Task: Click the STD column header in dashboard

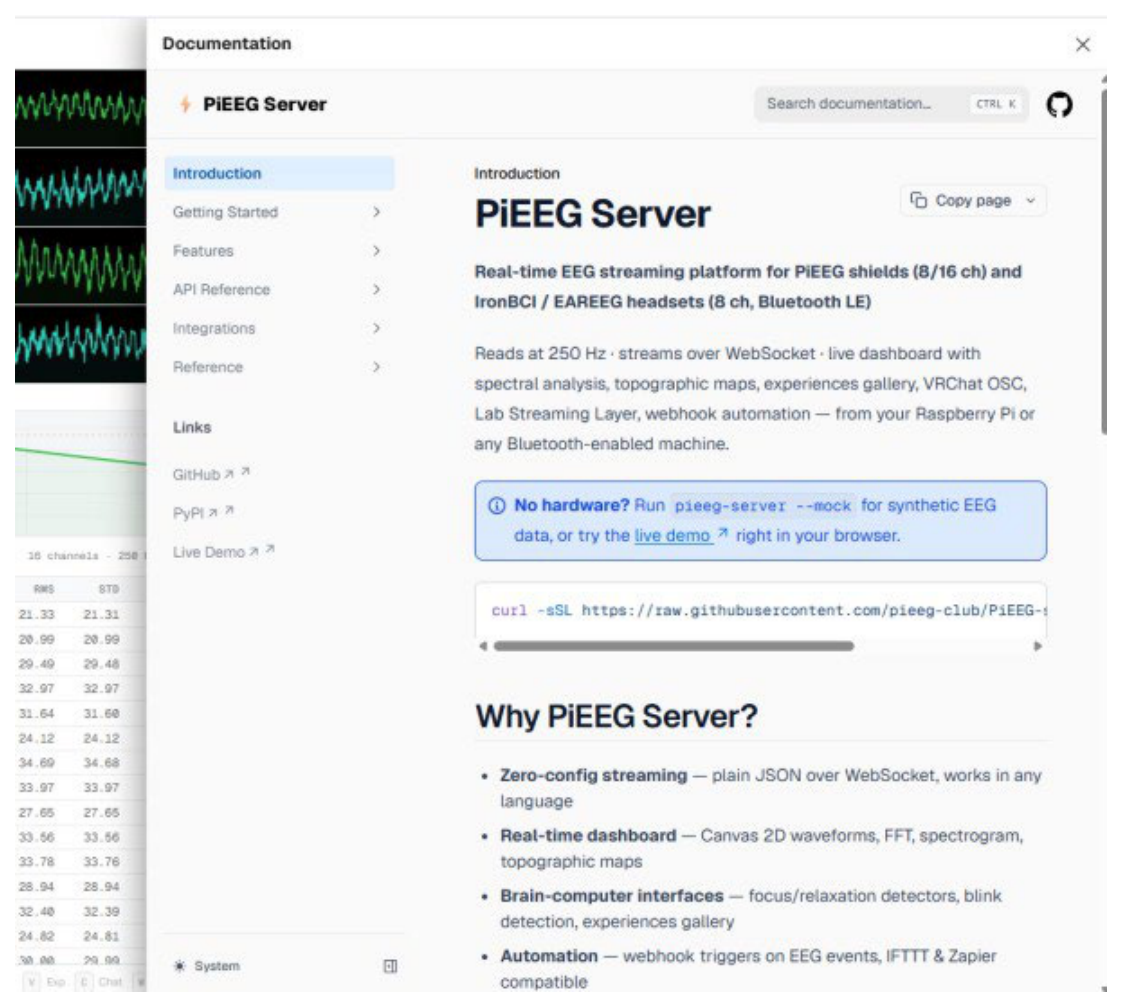Action: (108, 589)
